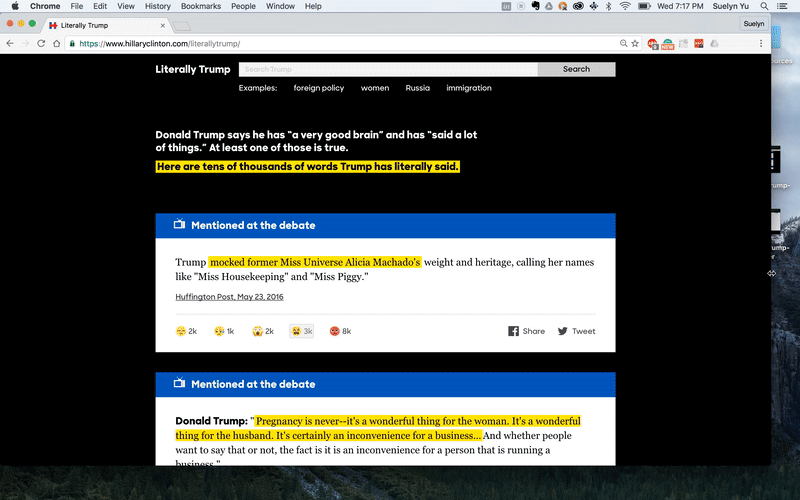Screen dimensions: 800x500
Task: Open the red extension icon with the badge
Action: (x=653, y=44)
